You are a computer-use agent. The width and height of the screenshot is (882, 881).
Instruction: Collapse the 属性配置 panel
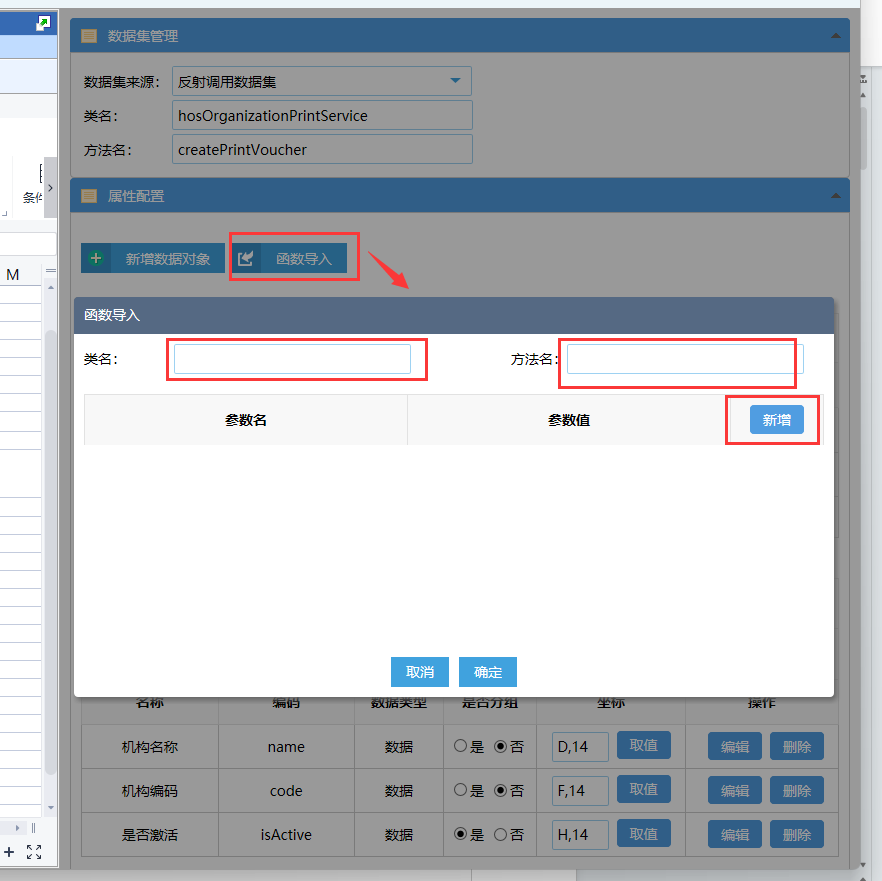(835, 196)
